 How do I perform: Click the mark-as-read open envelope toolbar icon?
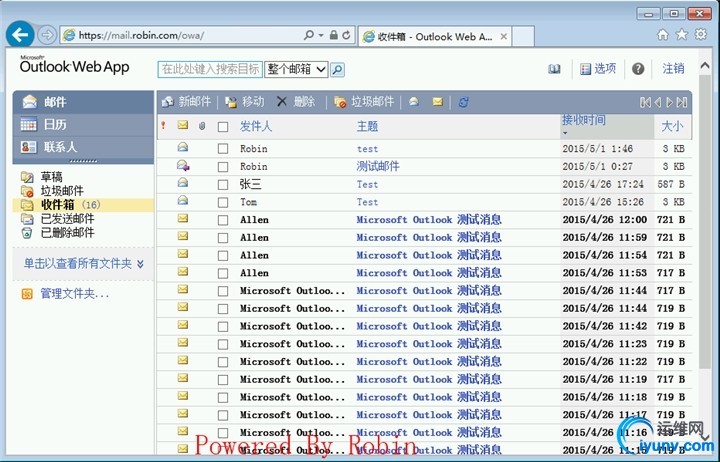tap(414, 101)
